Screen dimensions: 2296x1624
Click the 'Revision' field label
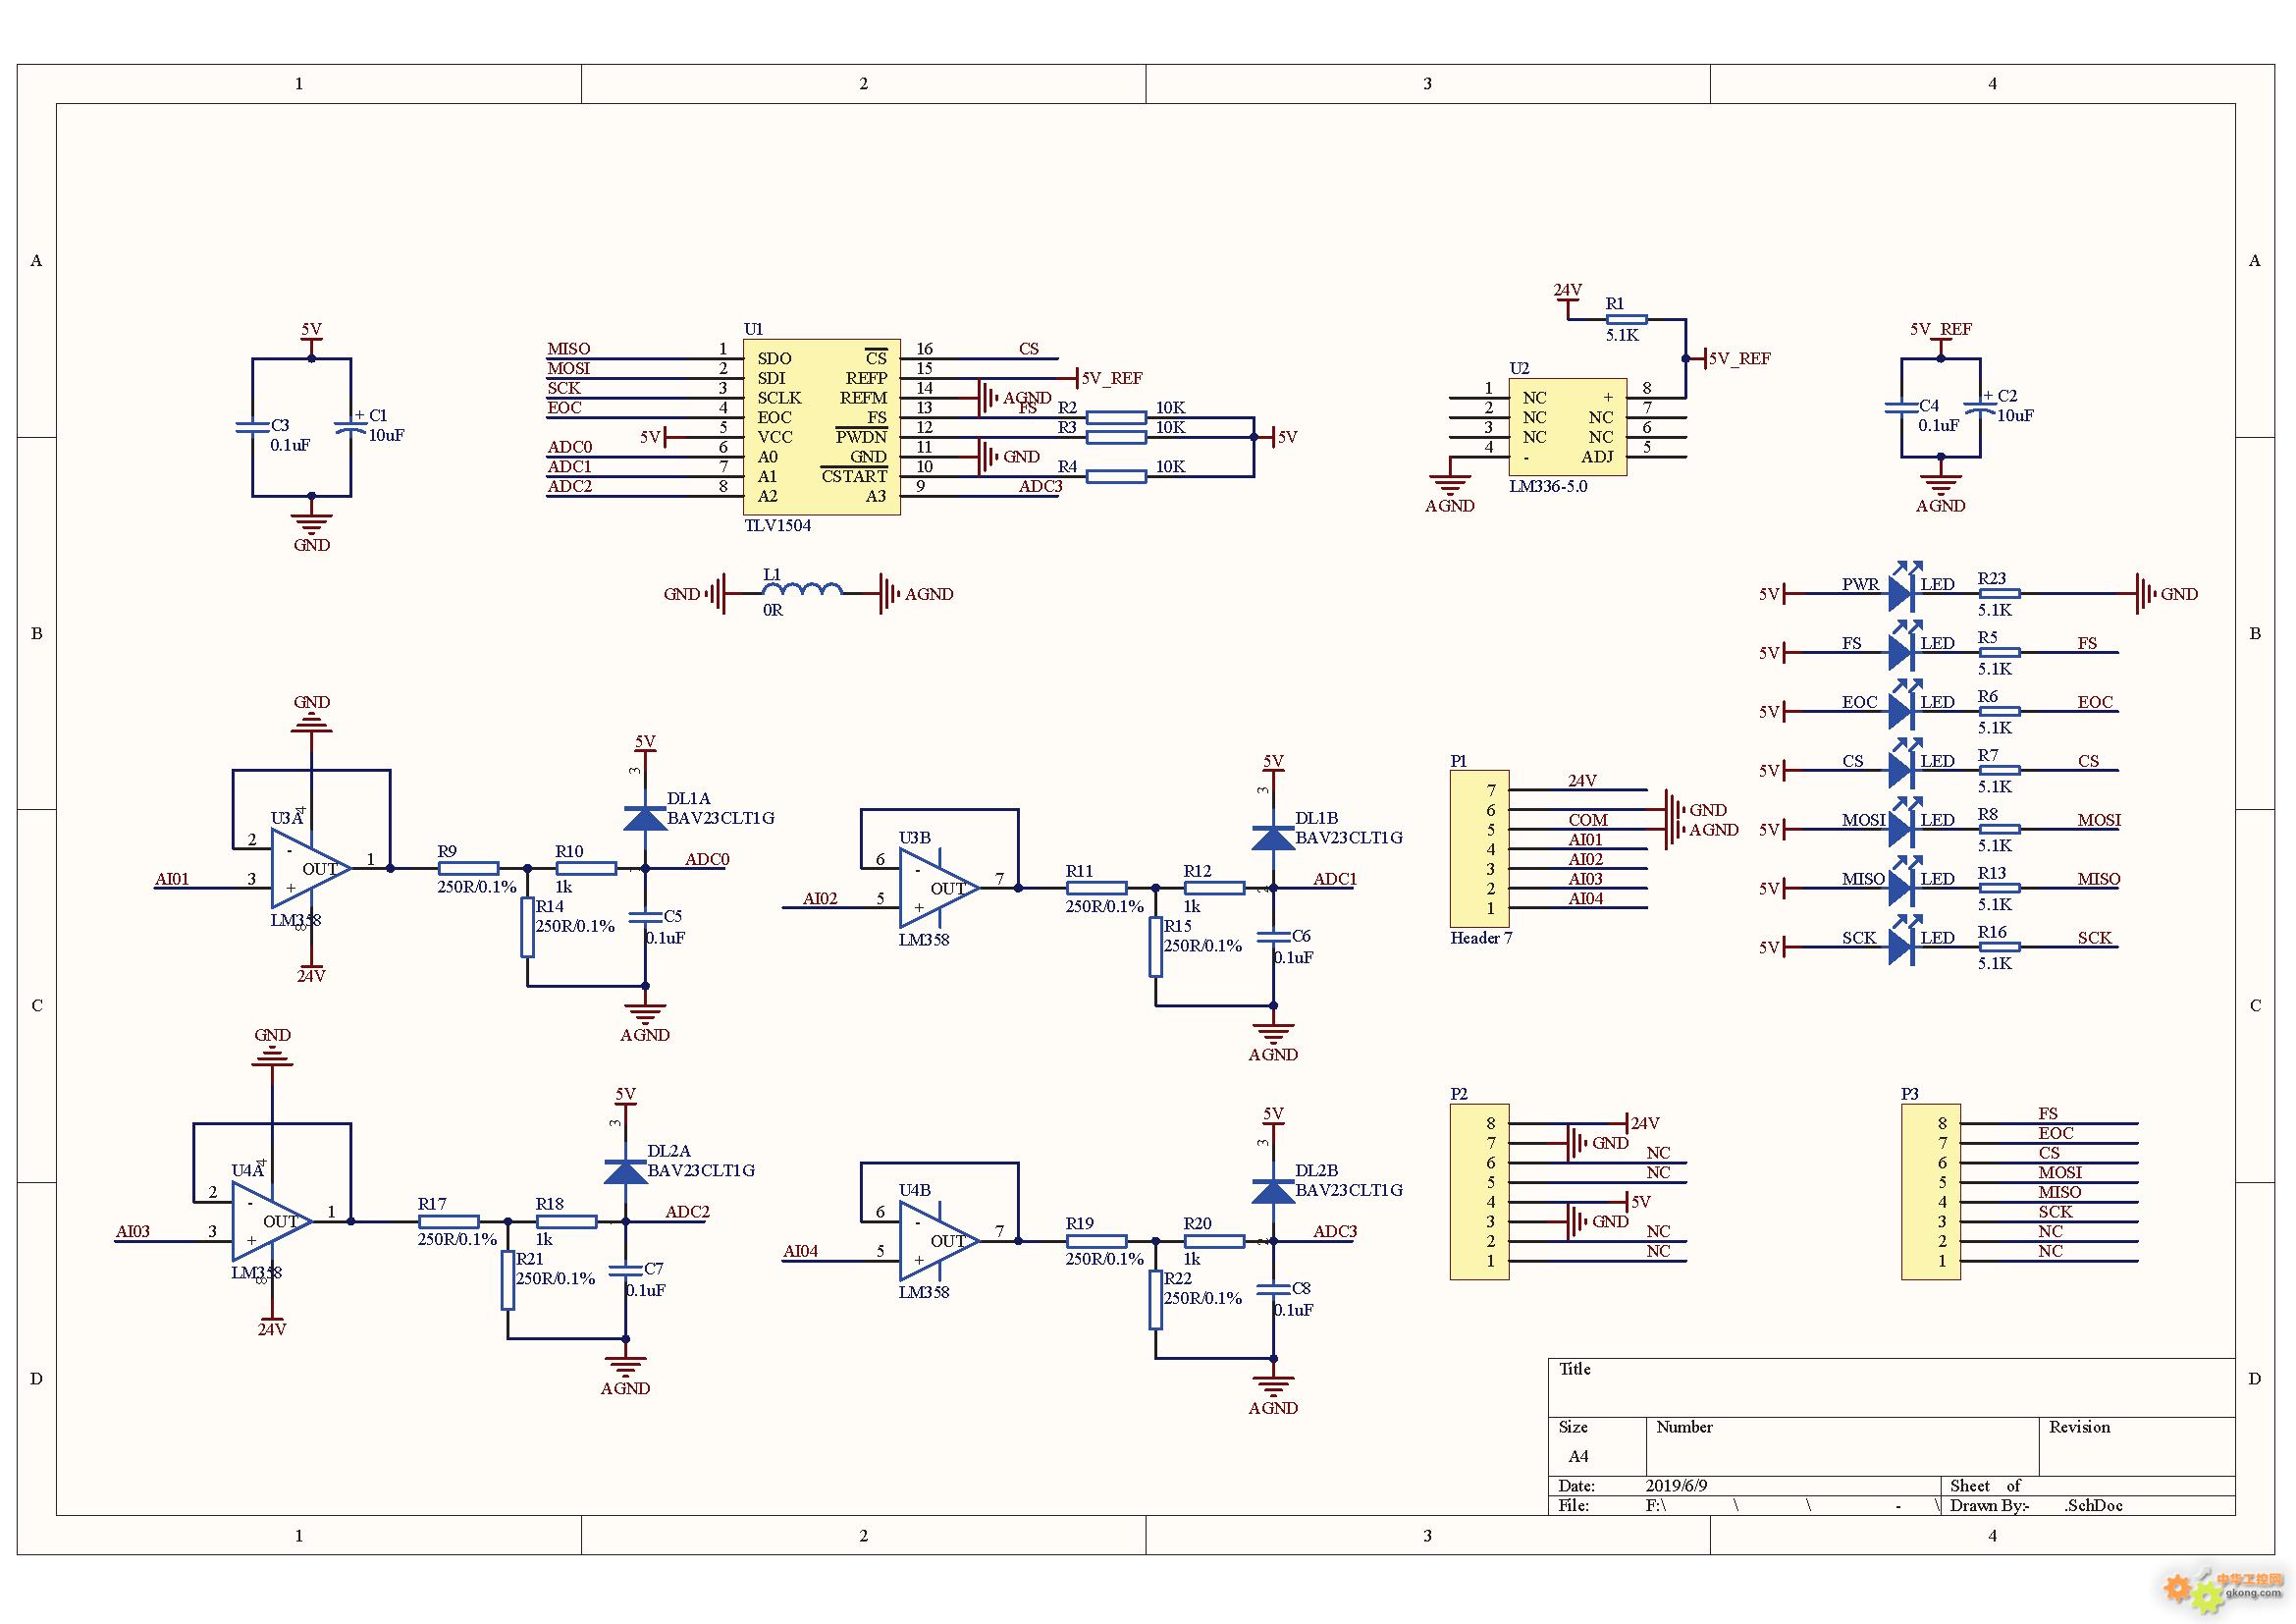point(2079,1427)
